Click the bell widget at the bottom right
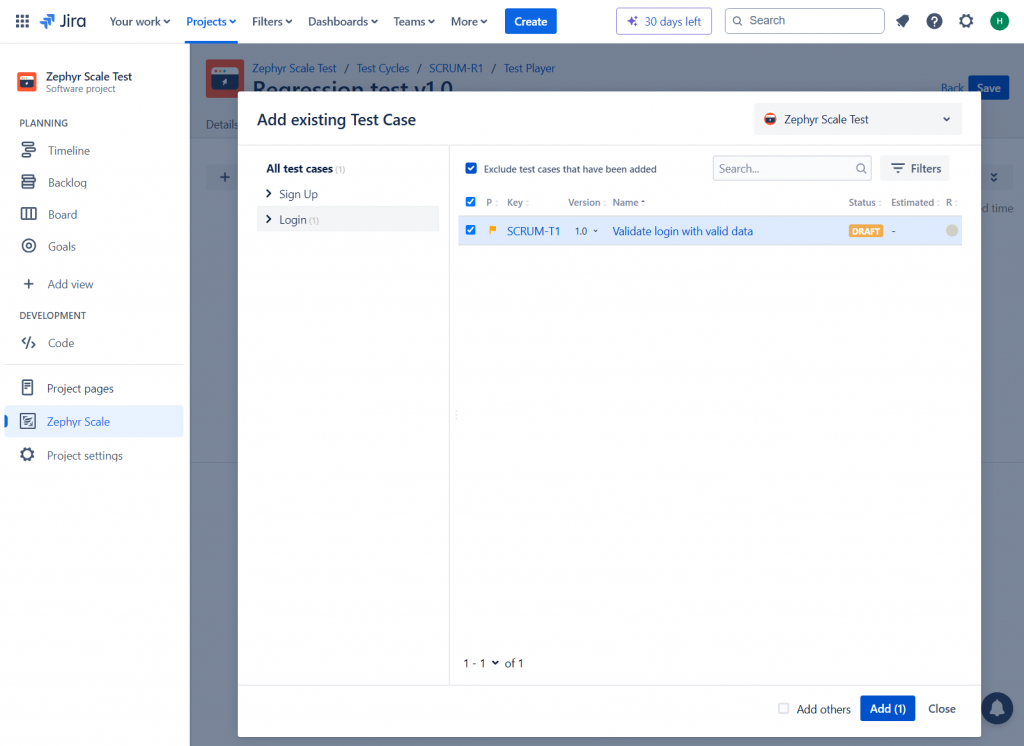 click(997, 708)
